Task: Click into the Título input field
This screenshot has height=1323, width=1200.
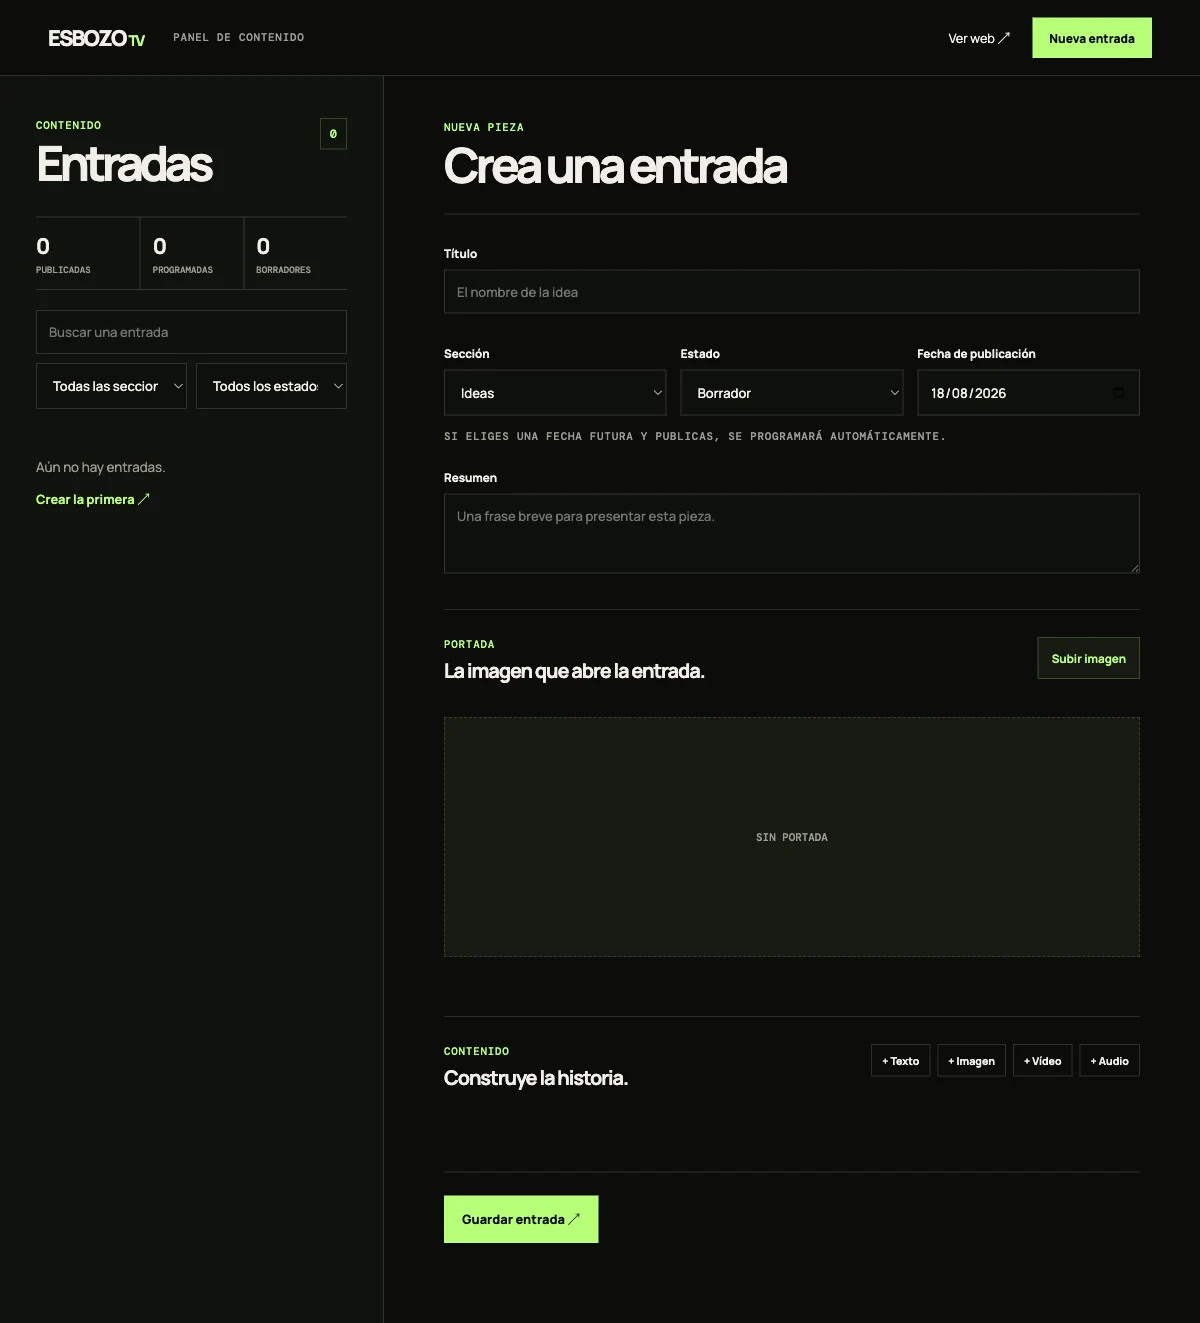Action: [792, 292]
